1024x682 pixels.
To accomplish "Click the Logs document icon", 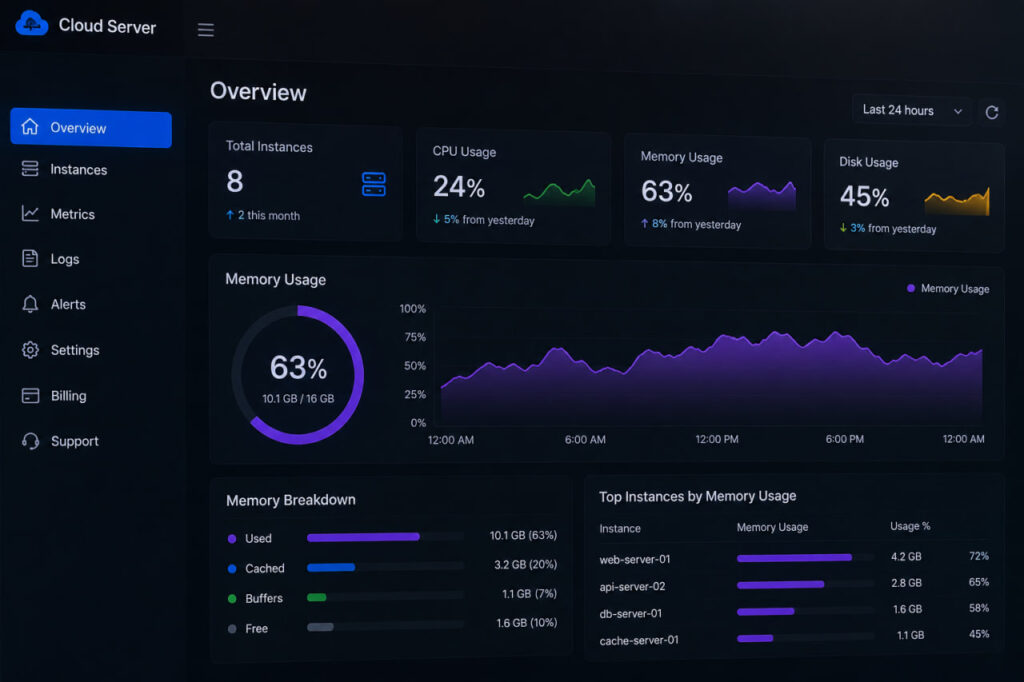I will (x=30, y=259).
